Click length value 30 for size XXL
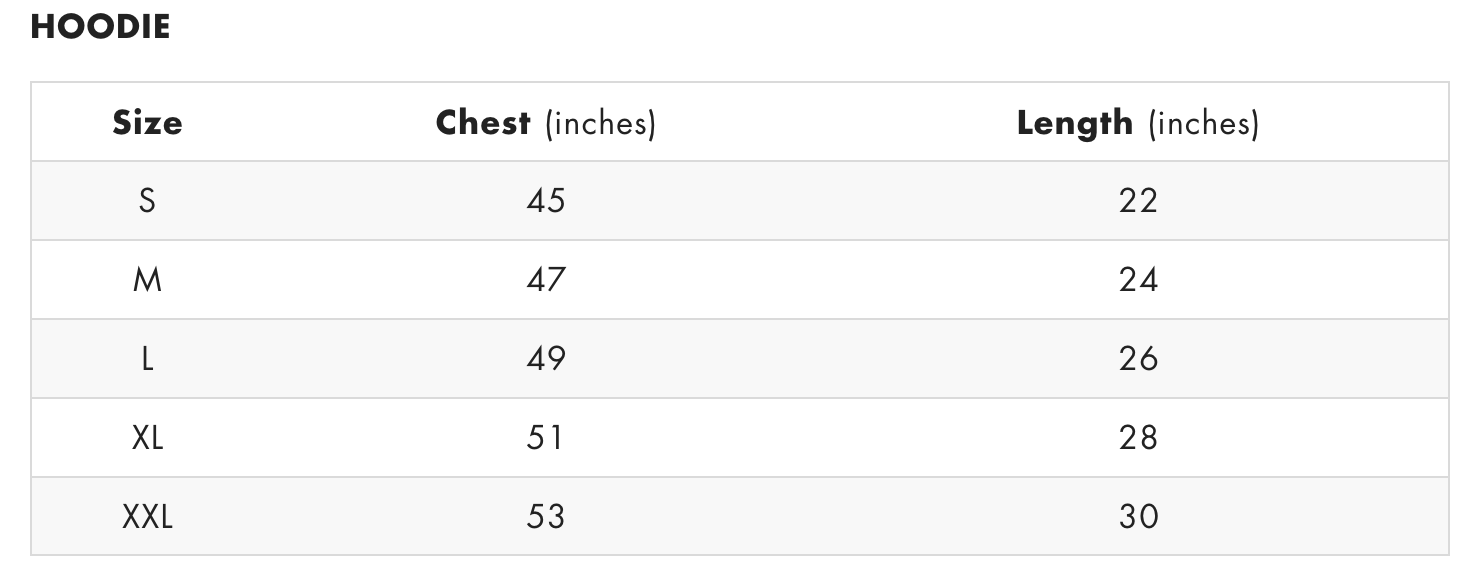Viewport: 1476px width, 572px height. pos(1138,517)
